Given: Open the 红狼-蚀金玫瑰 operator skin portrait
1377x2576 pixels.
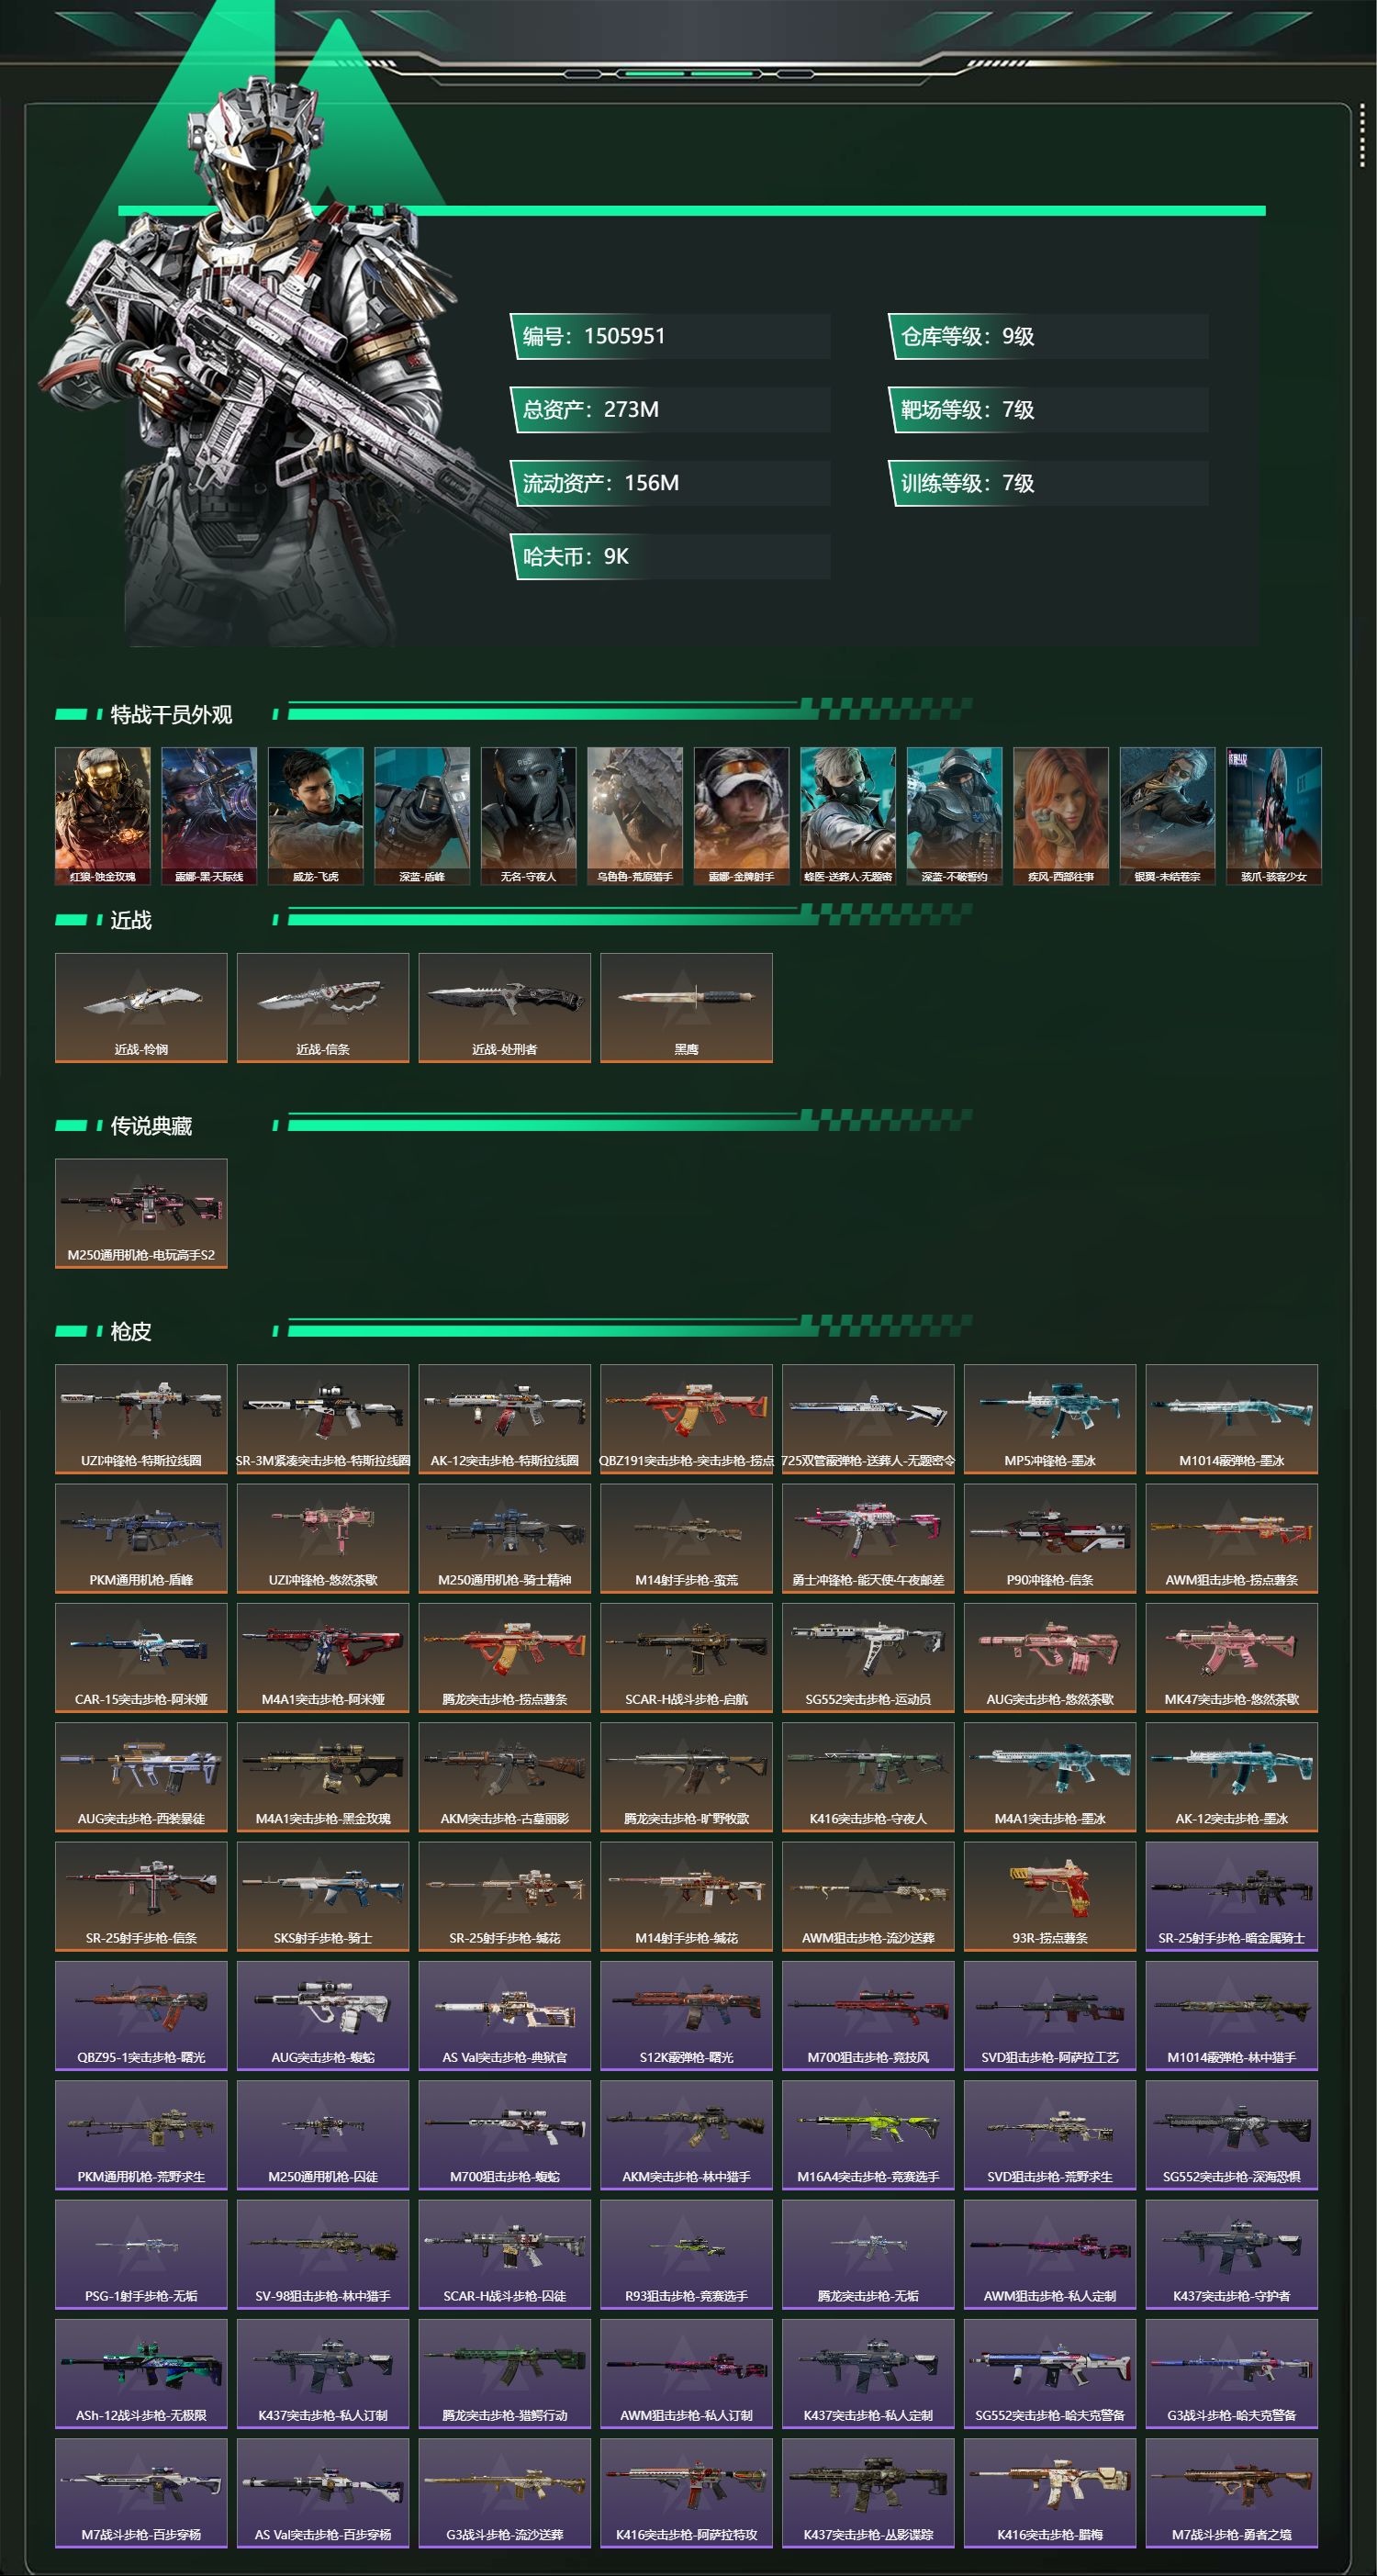Looking at the screenshot, I should pyautogui.click(x=102, y=815).
